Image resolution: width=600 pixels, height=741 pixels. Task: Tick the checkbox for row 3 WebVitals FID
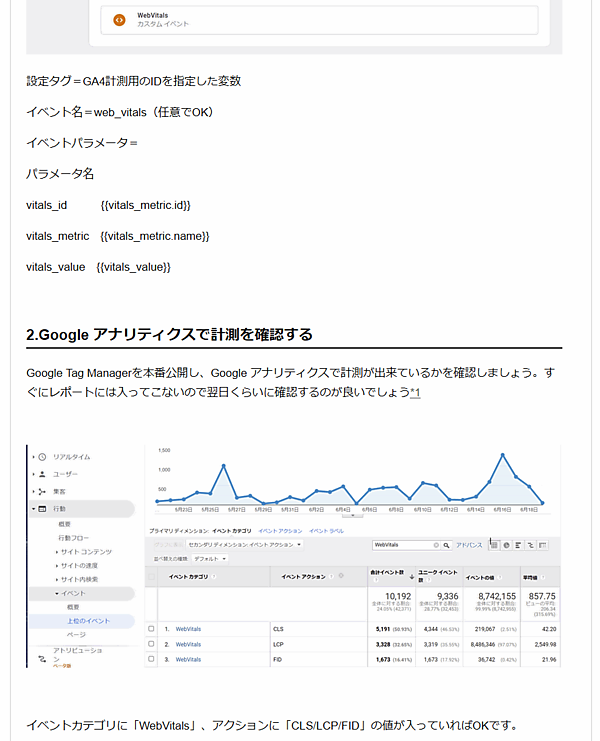coord(151,659)
